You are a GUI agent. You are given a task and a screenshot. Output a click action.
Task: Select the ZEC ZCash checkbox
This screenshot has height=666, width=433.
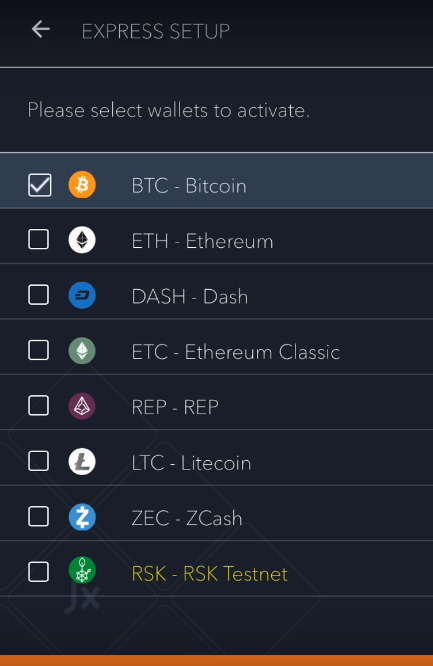point(39,516)
